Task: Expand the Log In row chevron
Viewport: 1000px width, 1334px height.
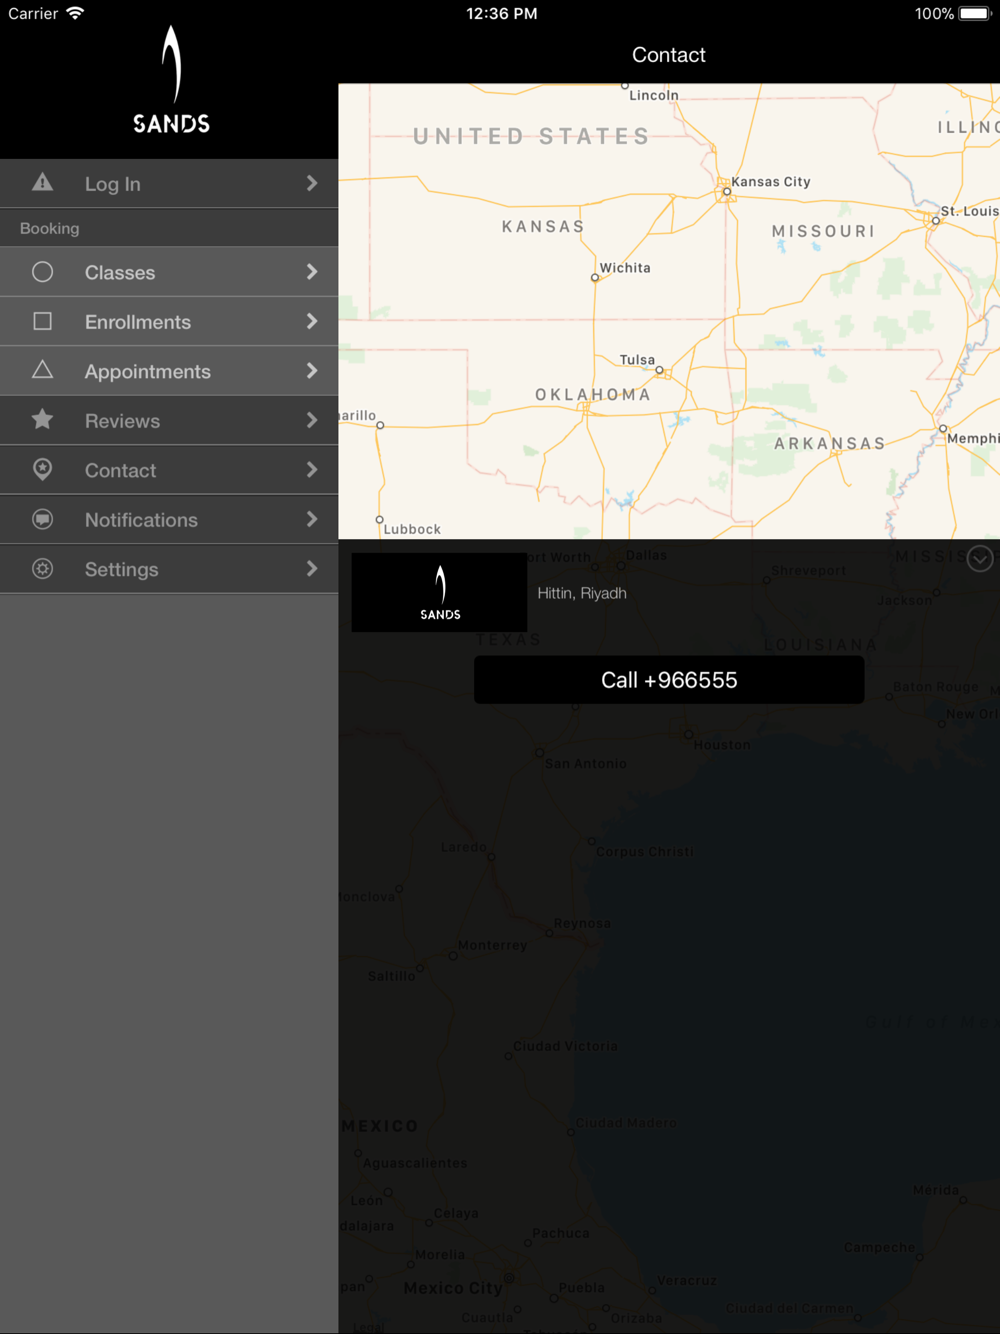Action: click(312, 183)
